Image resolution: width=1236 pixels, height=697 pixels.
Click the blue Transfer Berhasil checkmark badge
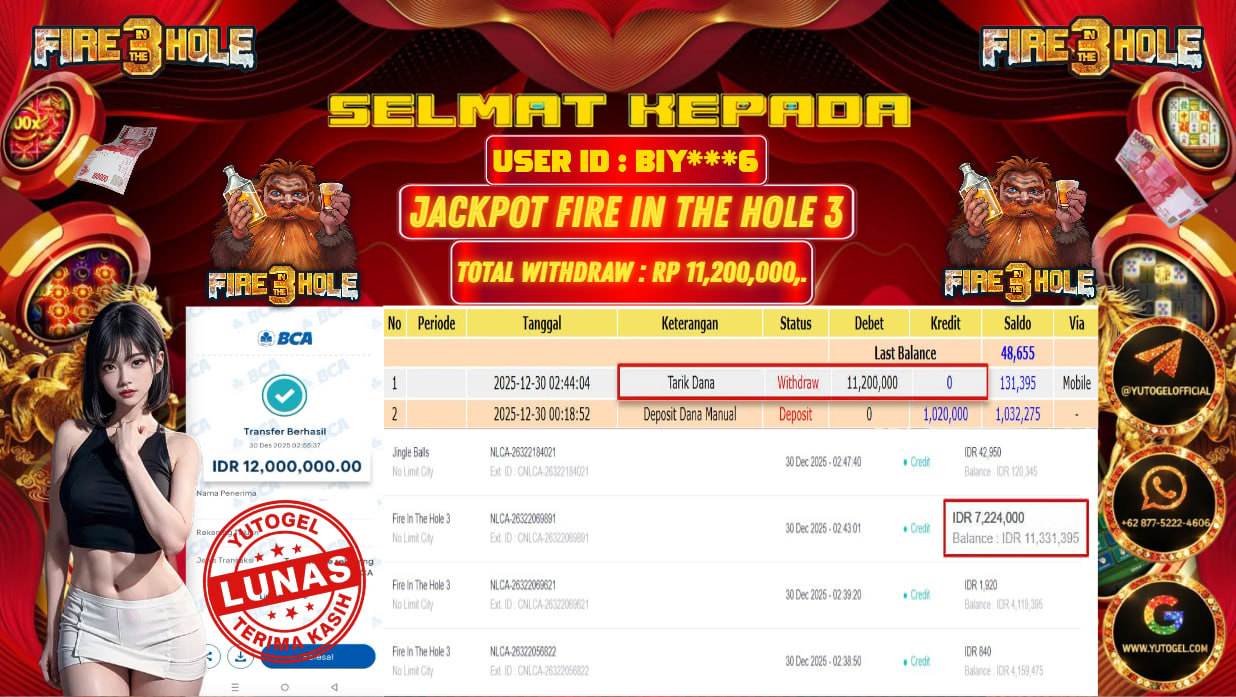(284, 396)
